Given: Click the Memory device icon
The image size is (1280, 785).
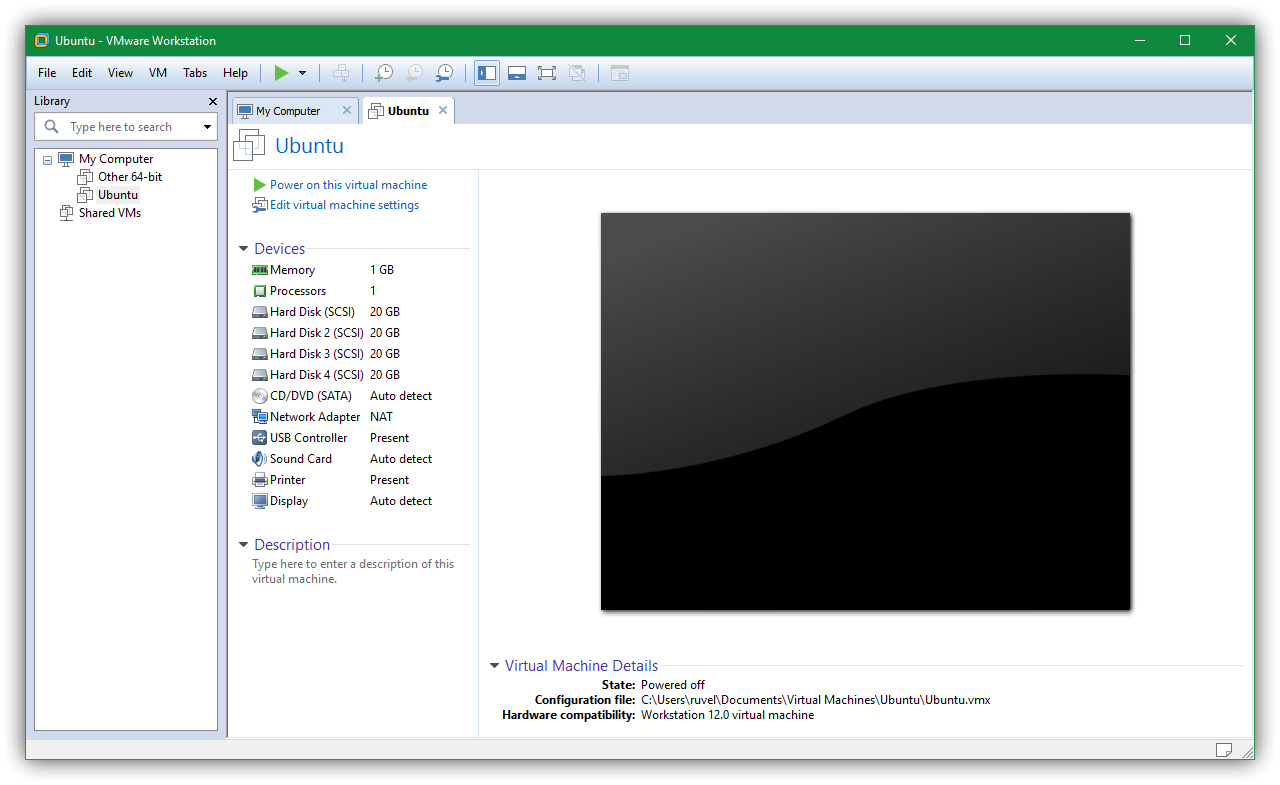Looking at the screenshot, I should [260, 270].
